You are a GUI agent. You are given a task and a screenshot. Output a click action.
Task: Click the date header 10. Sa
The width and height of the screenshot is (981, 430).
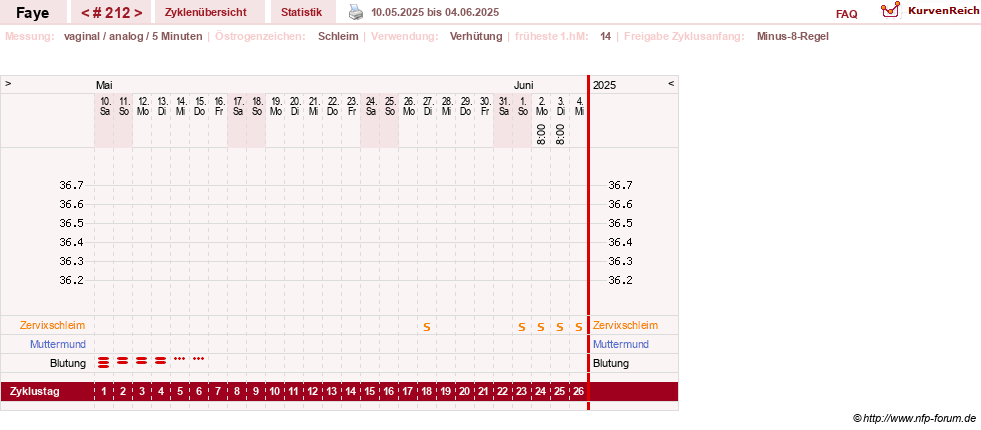point(106,106)
